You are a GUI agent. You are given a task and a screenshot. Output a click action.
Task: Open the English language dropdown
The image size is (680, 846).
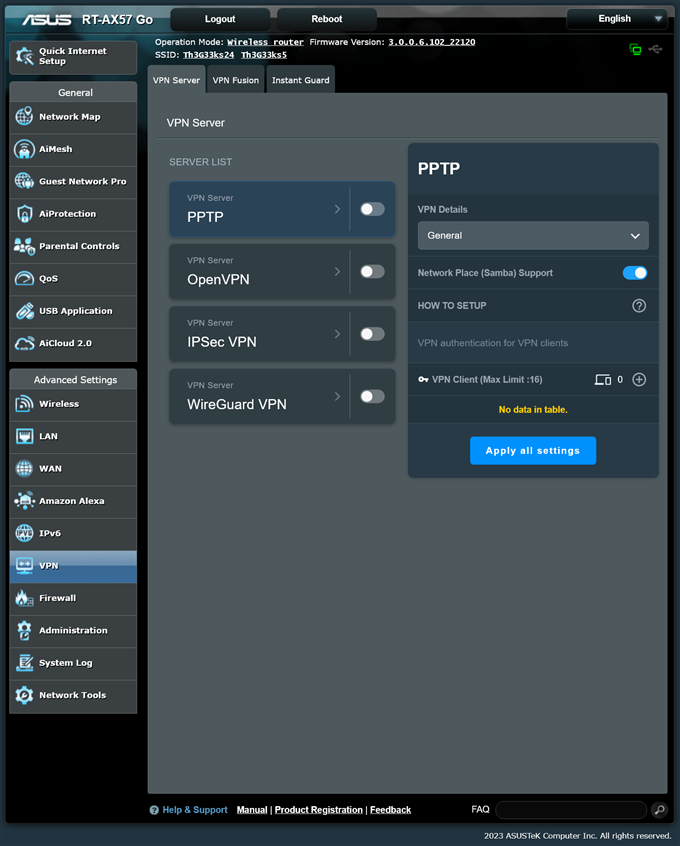click(x=616, y=19)
